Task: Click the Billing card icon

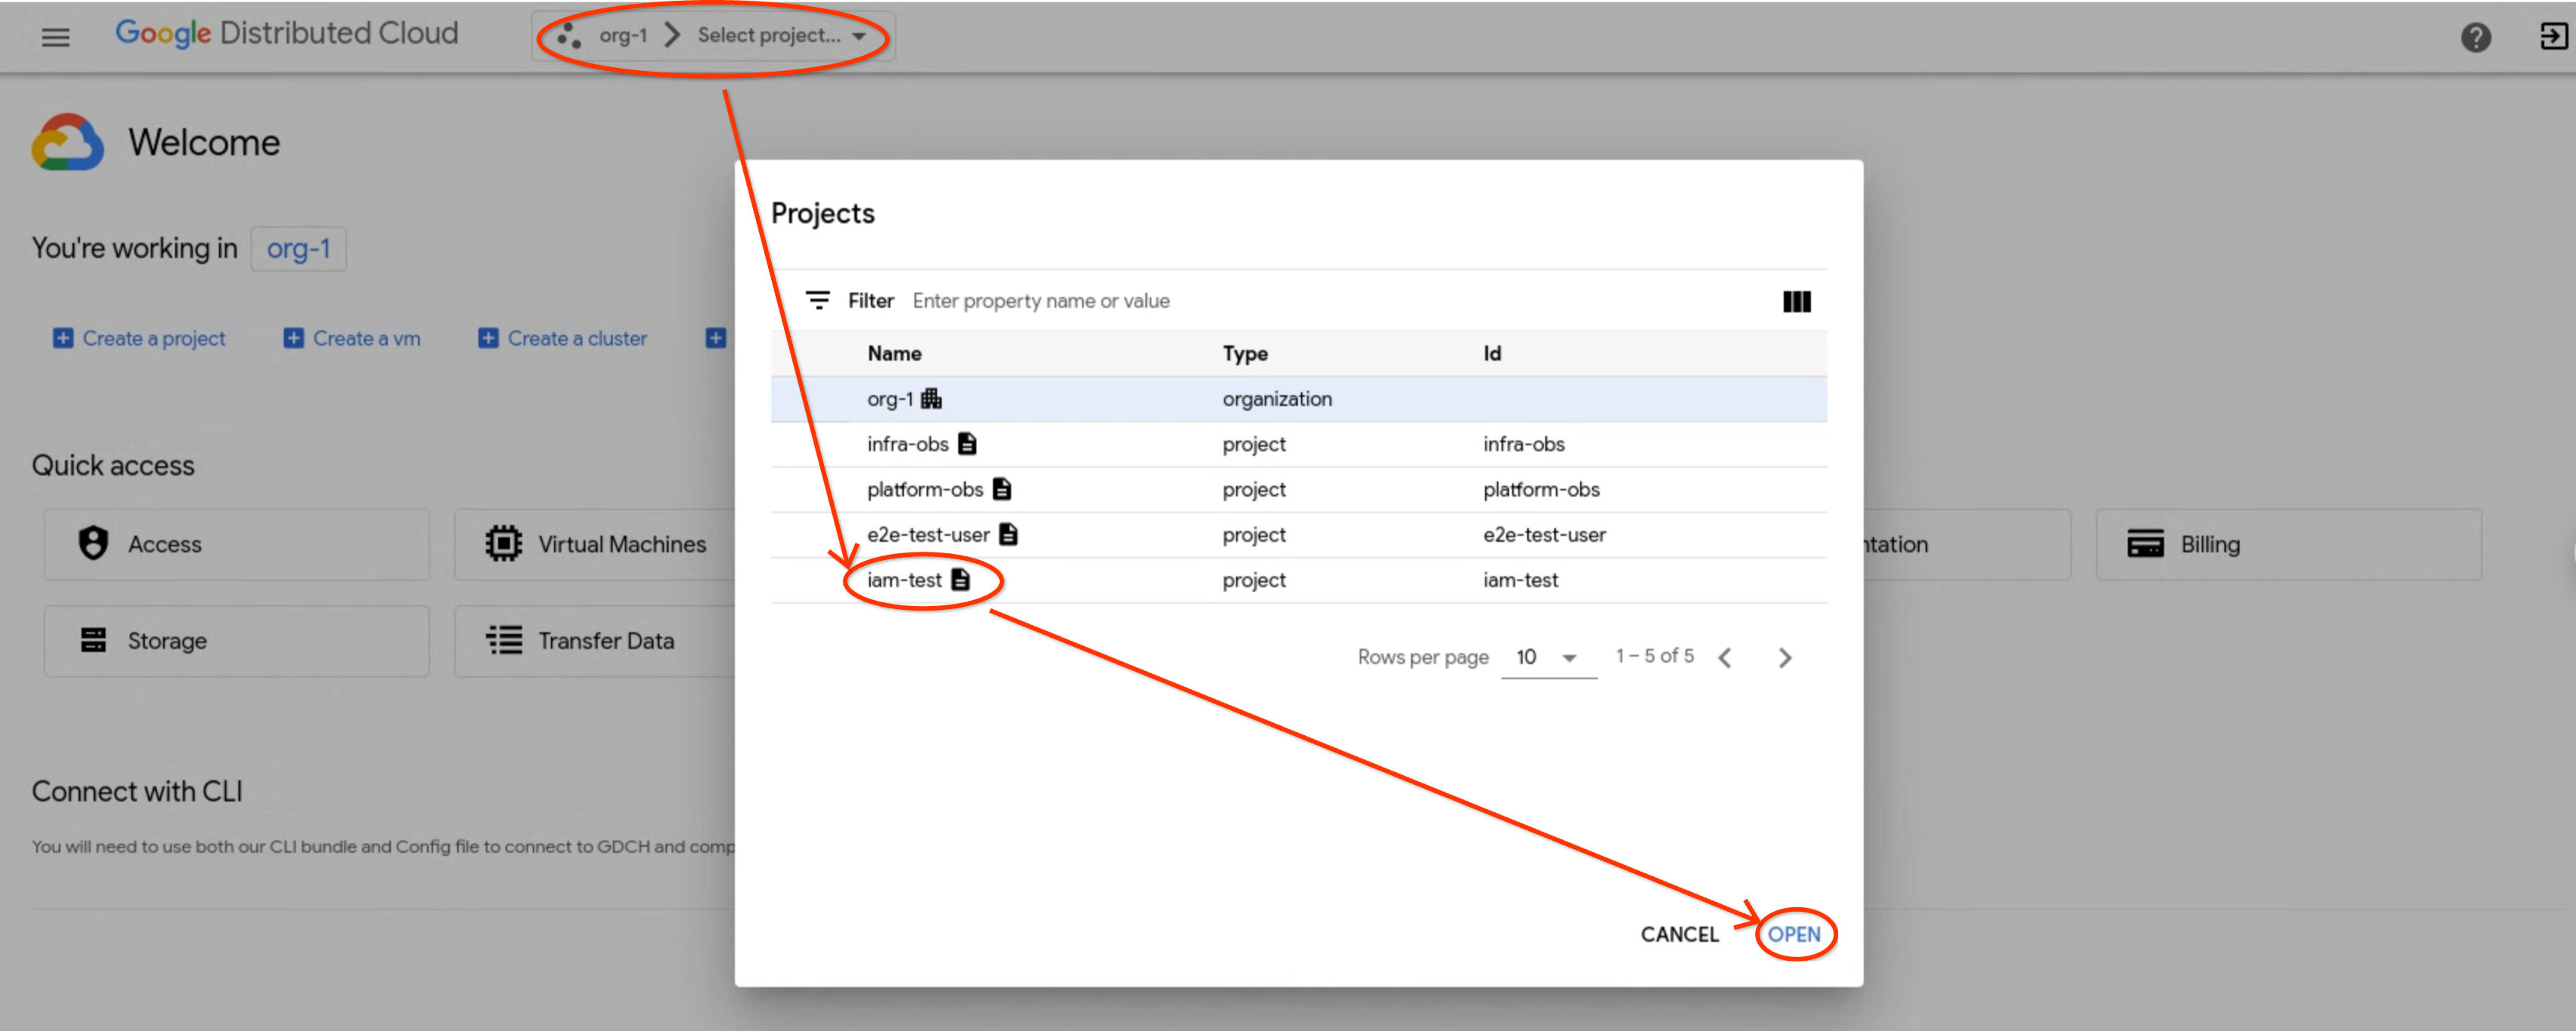Action: click(2145, 544)
